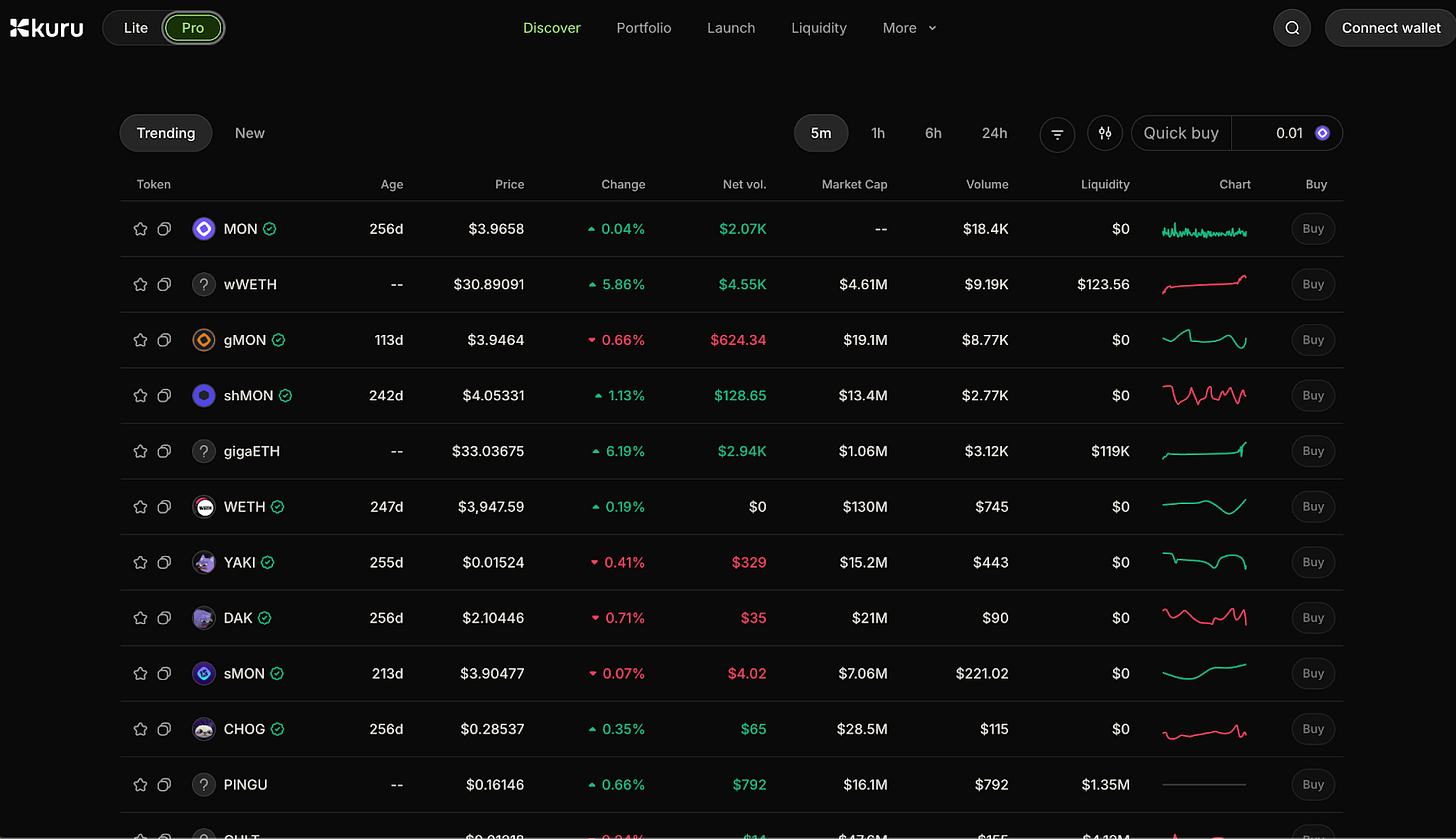The width and height of the screenshot is (1456, 839).
Task: Copy the DAK token address
Action: pyautogui.click(x=164, y=618)
